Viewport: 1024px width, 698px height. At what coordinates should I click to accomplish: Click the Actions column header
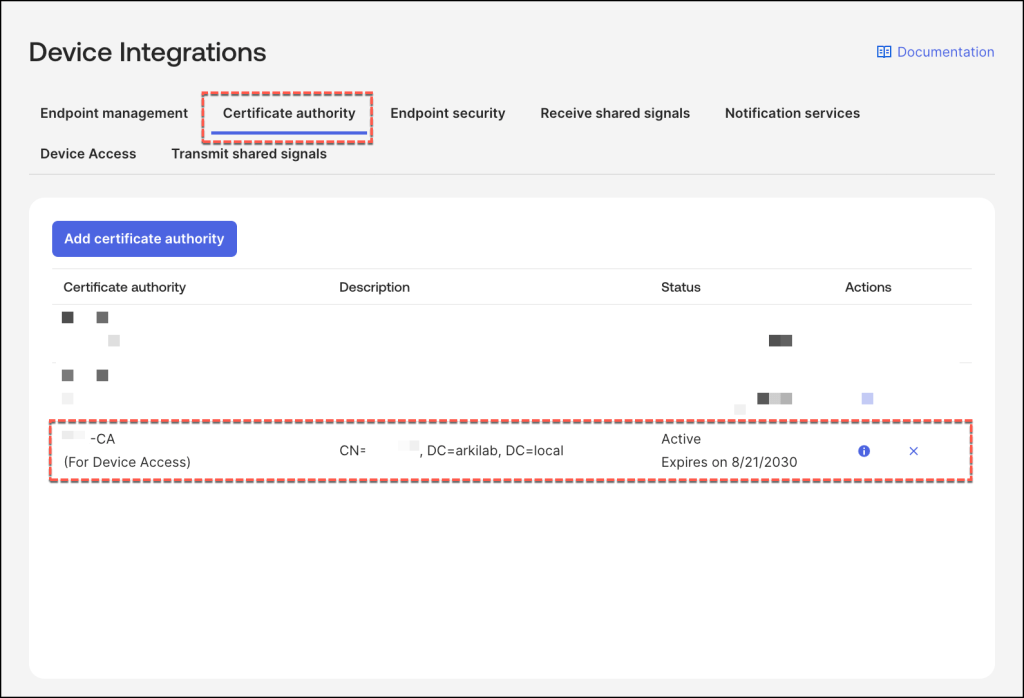(867, 287)
